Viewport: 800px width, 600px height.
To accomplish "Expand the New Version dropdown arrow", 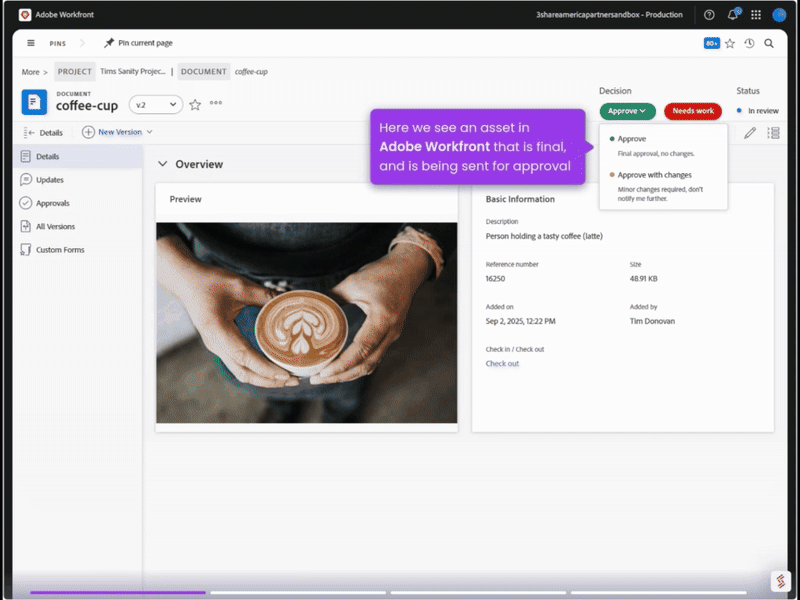I will coord(149,132).
